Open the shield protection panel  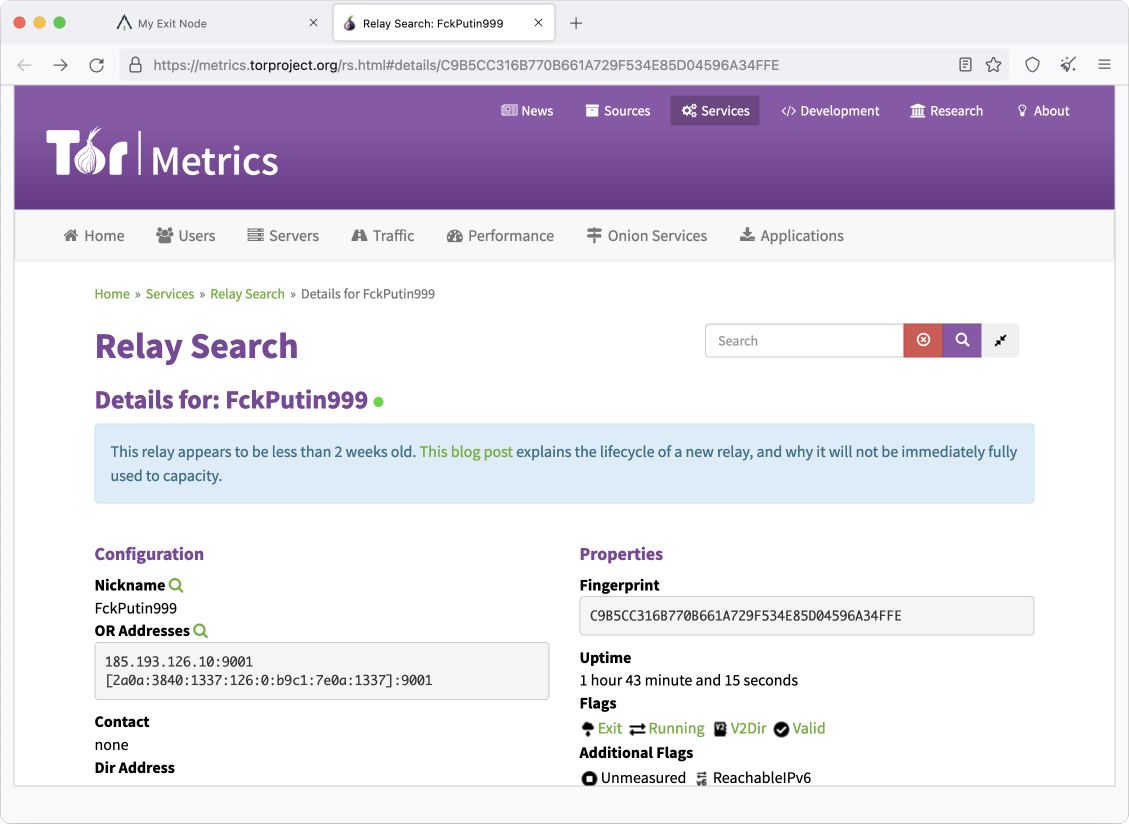(1033, 65)
